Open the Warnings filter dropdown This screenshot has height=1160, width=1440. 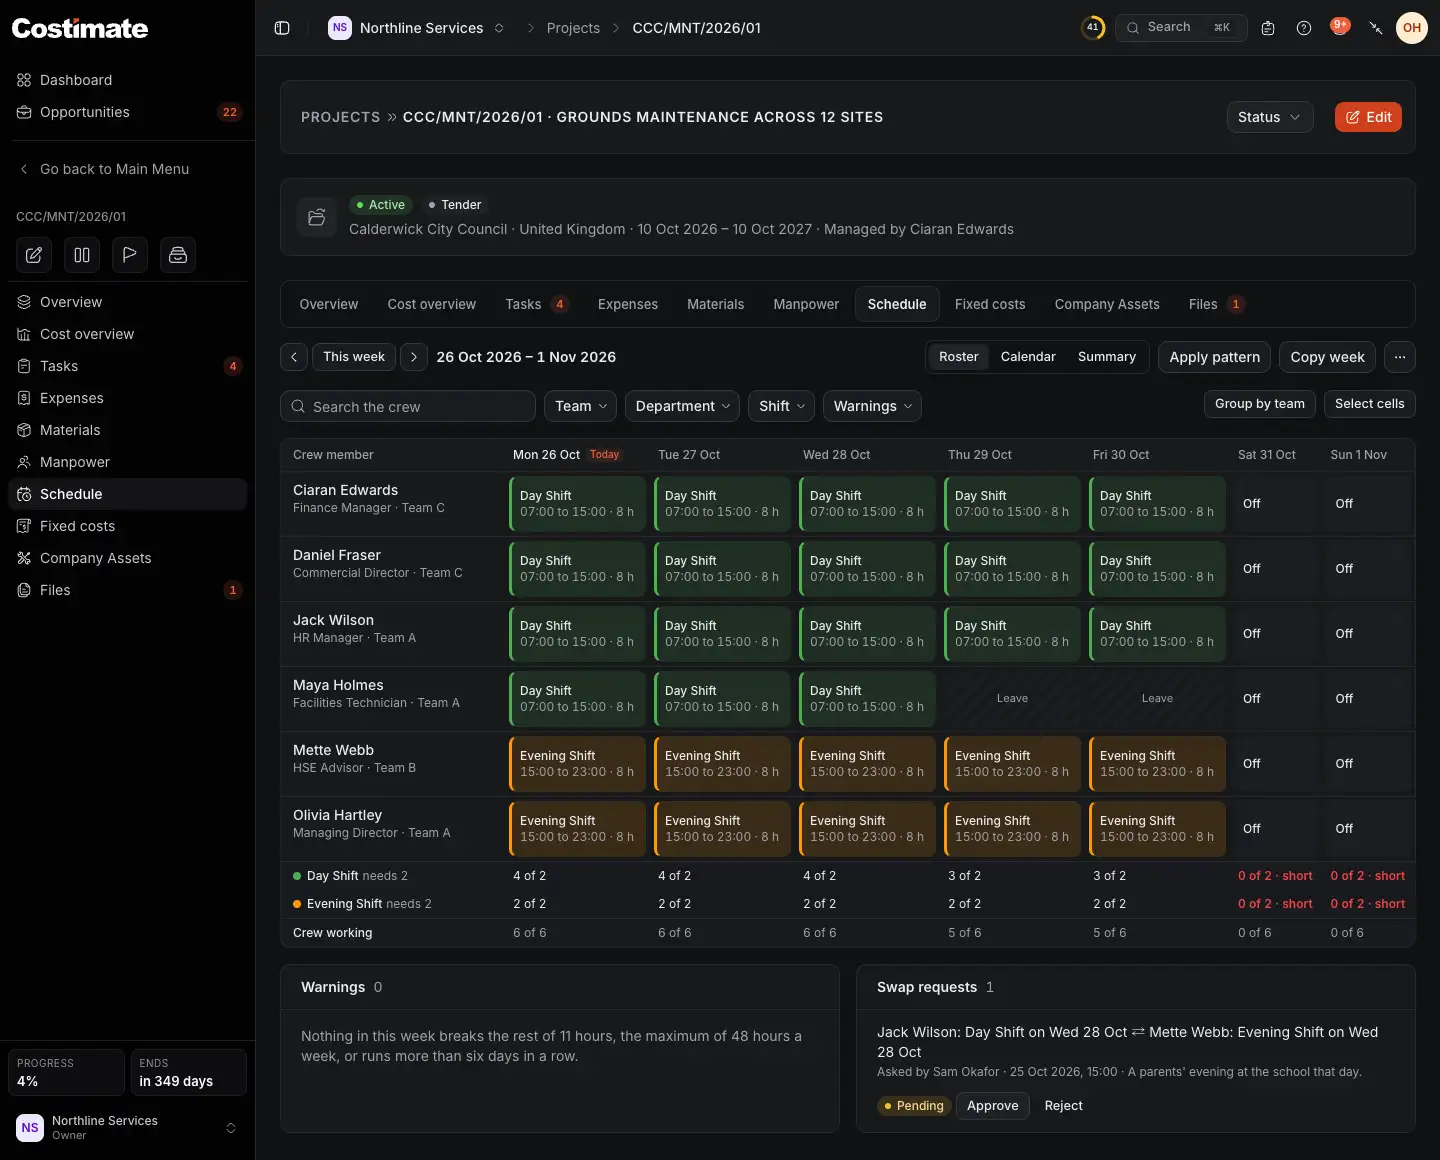(872, 406)
